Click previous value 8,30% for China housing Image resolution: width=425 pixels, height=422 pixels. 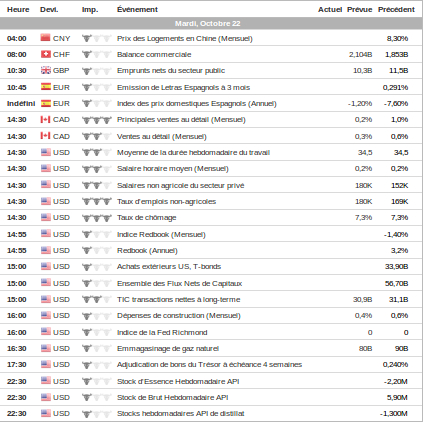click(397, 38)
